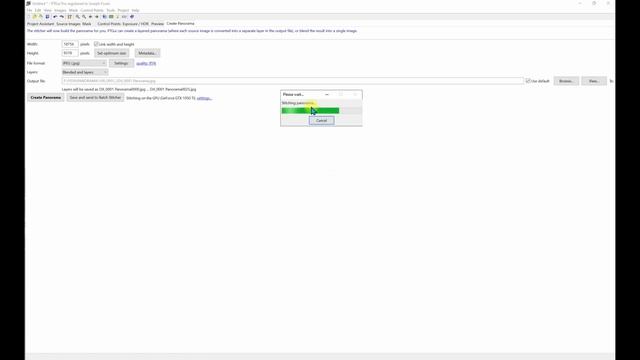
Task: Open the View menu
Action: tap(48, 10)
